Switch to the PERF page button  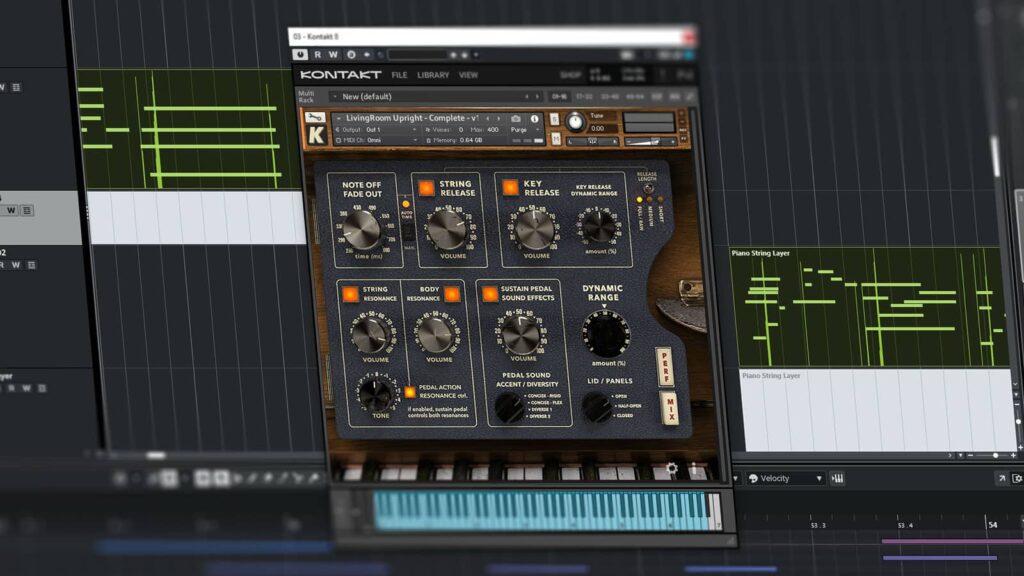click(x=664, y=366)
